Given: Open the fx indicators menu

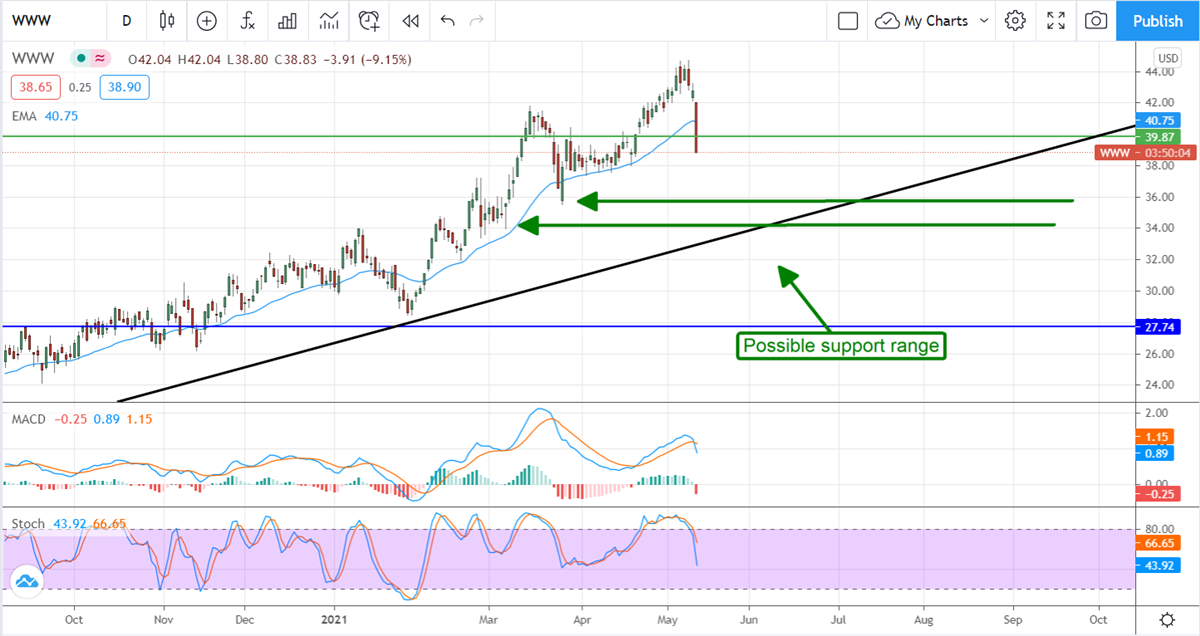Looking at the screenshot, I should (x=247, y=20).
